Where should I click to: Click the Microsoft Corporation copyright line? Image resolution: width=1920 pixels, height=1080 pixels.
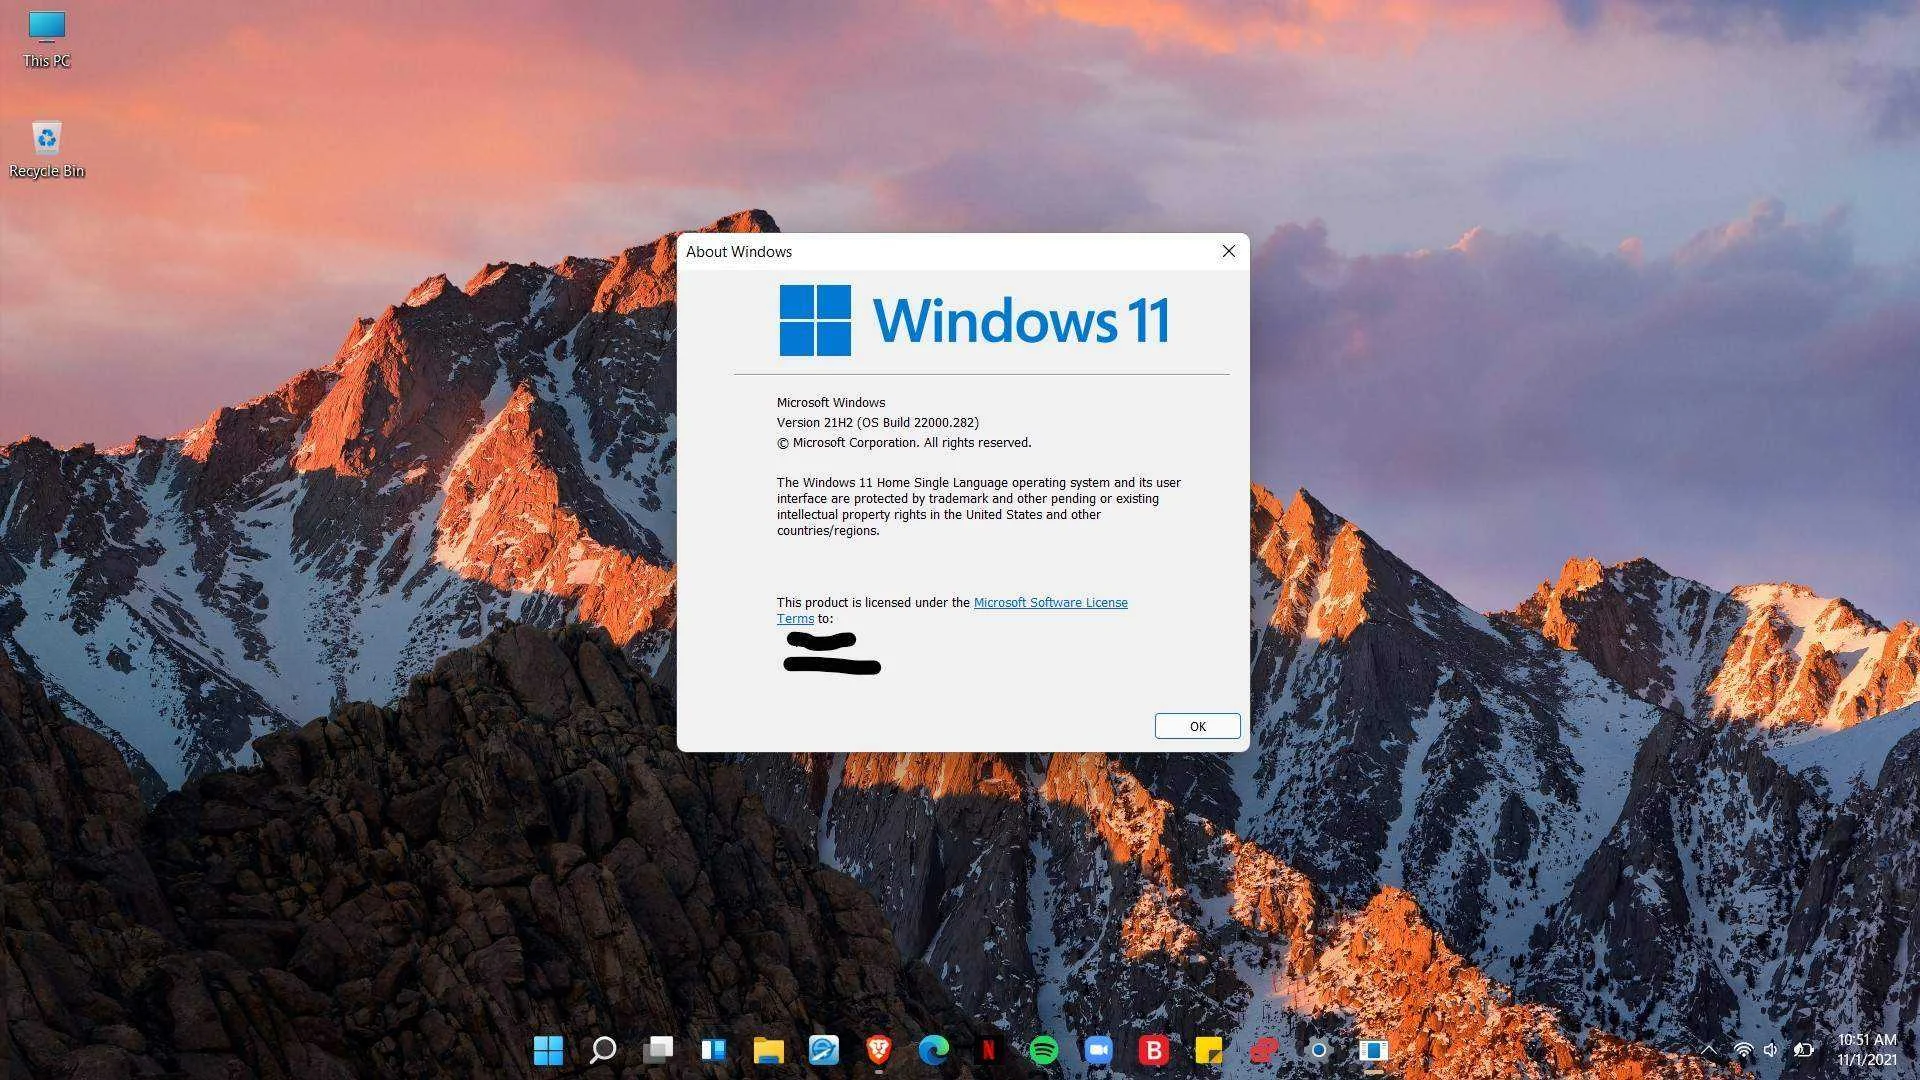coord(904,443)
